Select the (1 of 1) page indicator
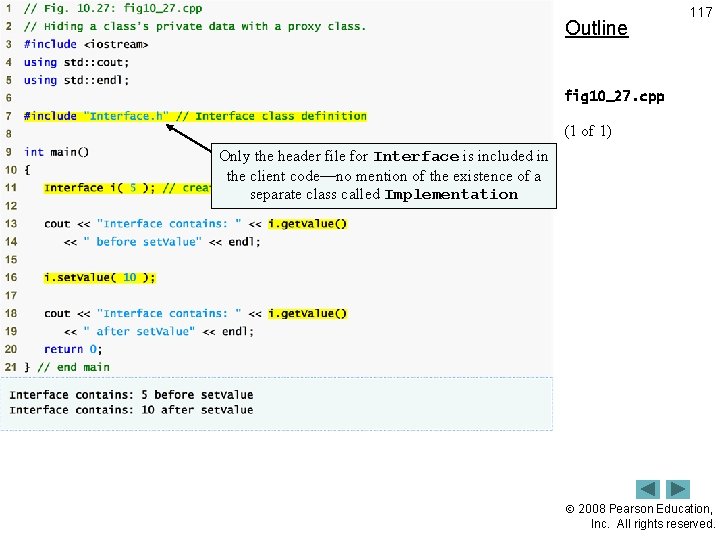This screenshot has width=720, height=540. point(588,131)
